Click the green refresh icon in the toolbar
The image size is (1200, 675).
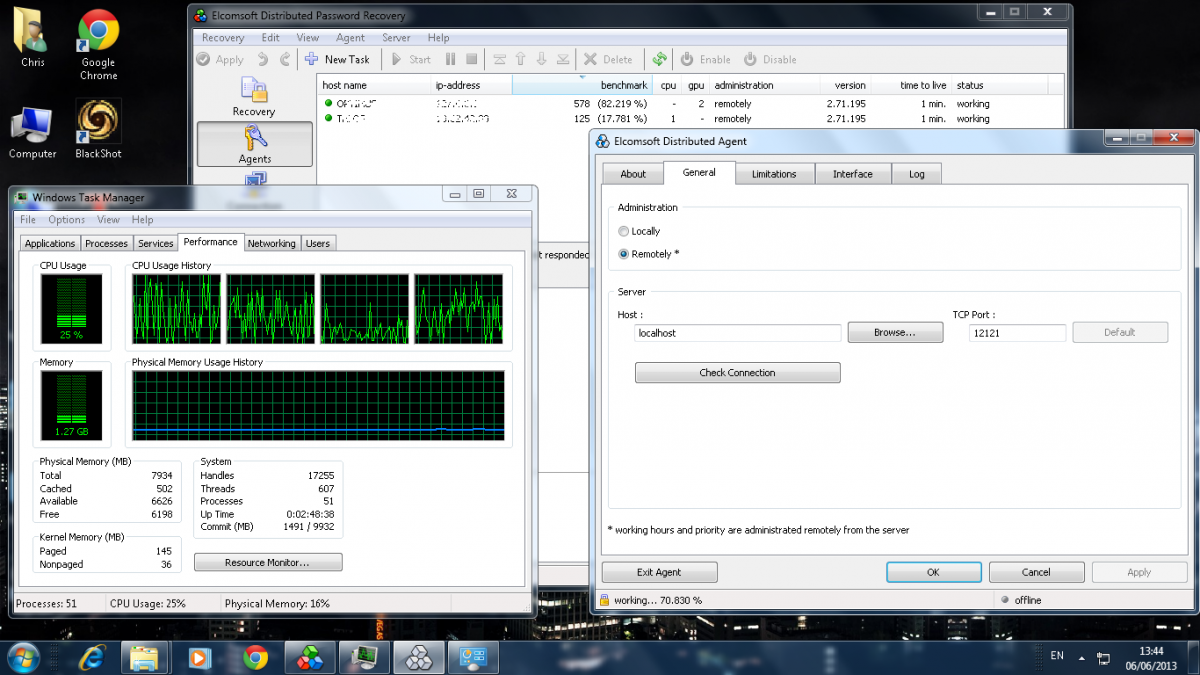(660, 59)
